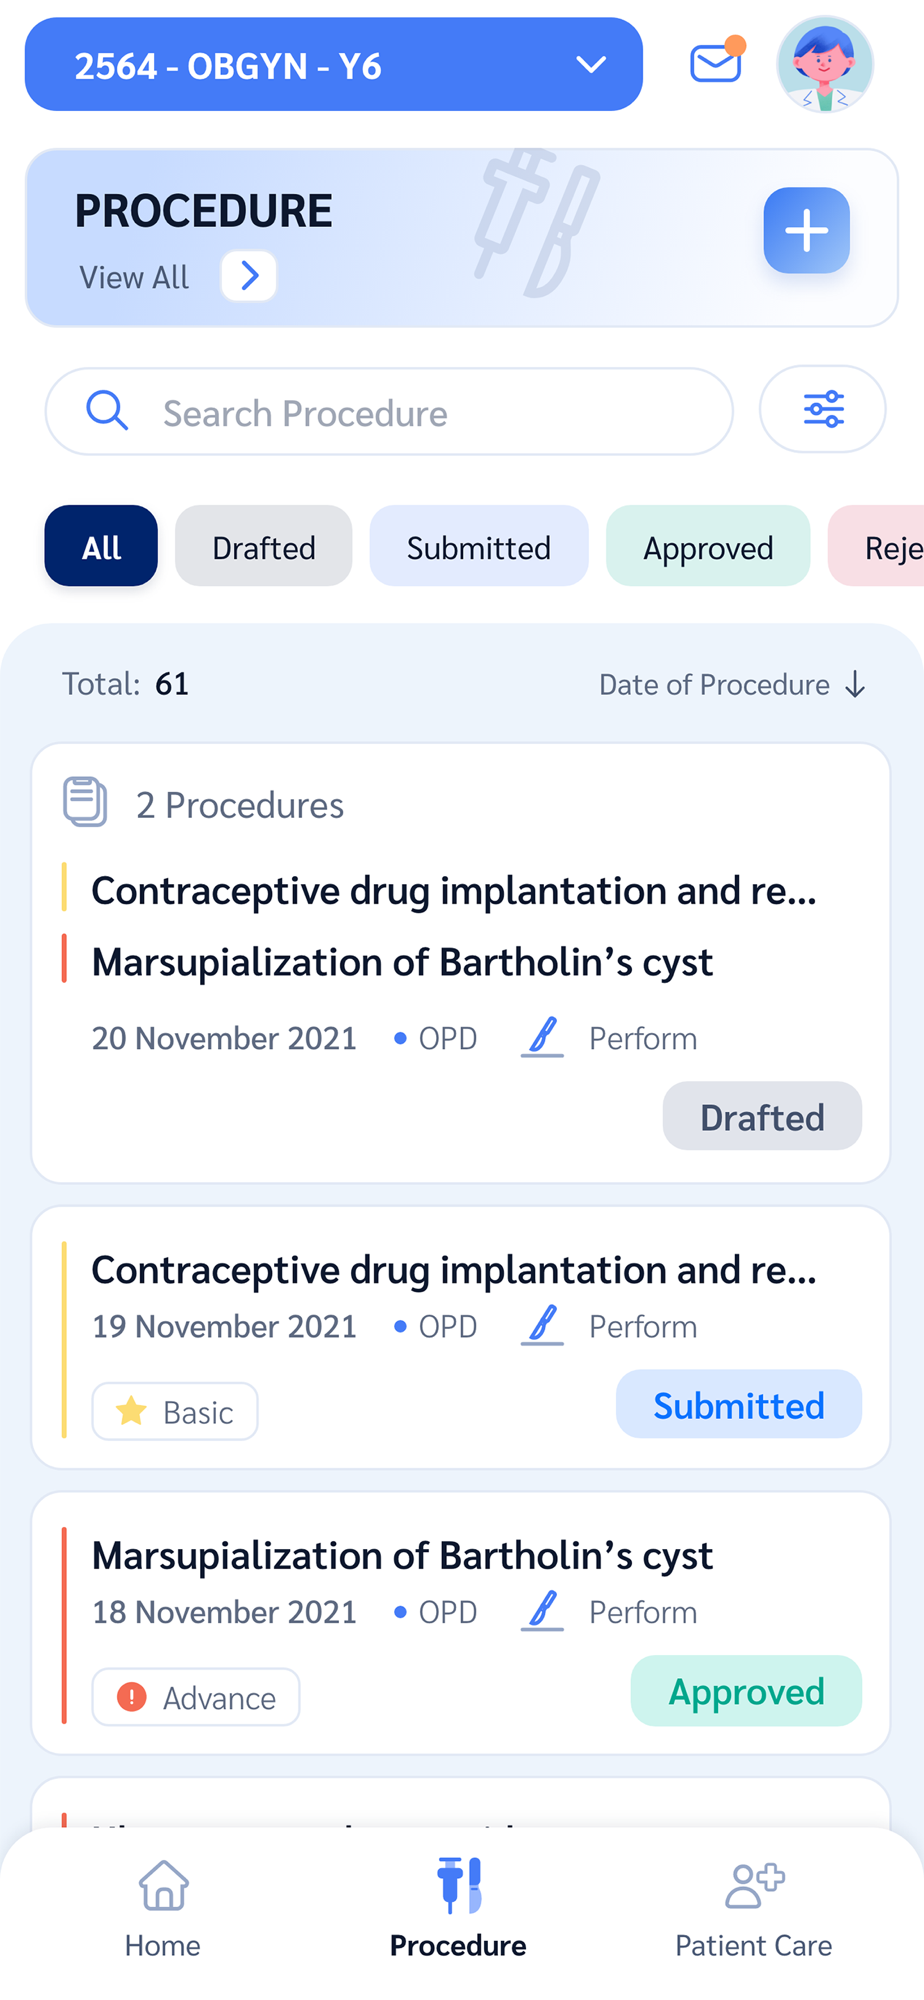The height and width of the screenshot is (2000, 924).
Task: Select the All filter chip
Action: click(x=101, y=547)
